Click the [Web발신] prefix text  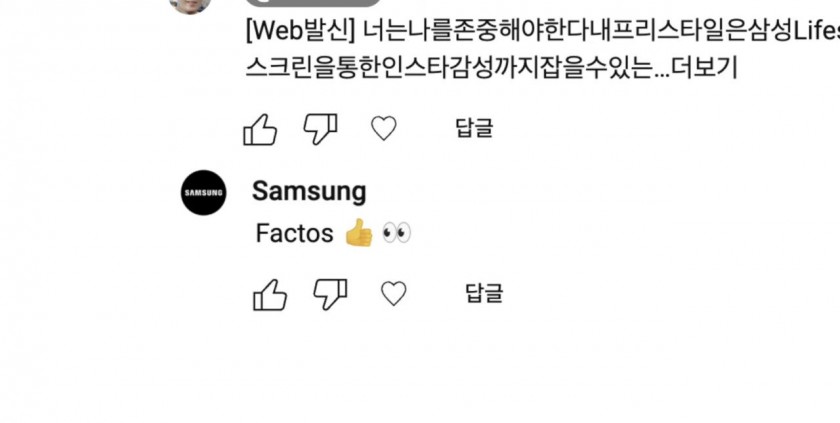(x=301, y=32)
